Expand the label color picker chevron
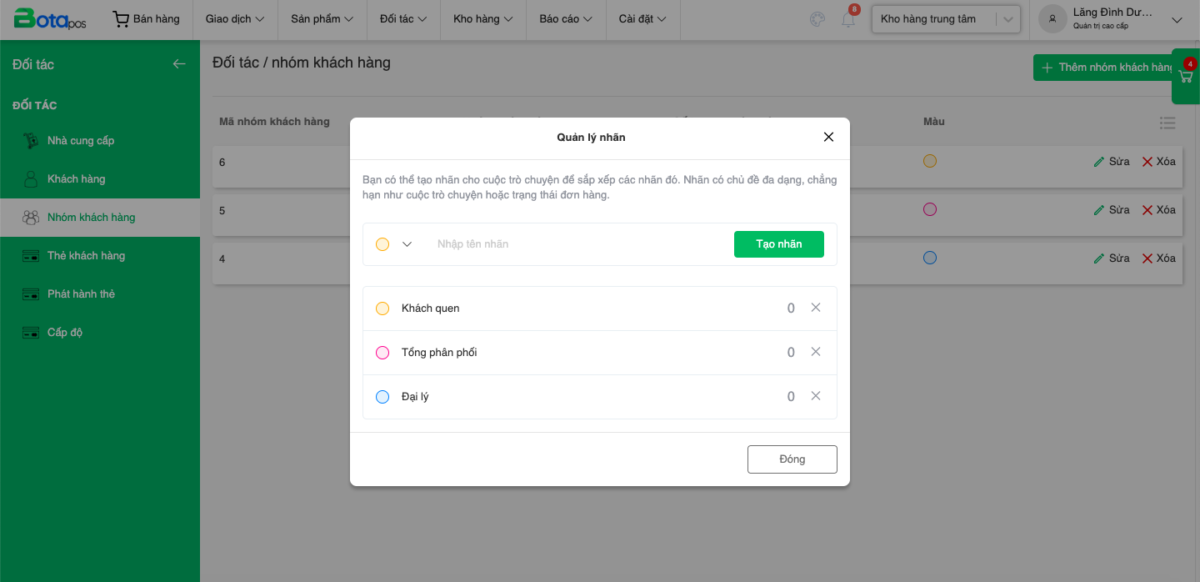 pos(407,244)
